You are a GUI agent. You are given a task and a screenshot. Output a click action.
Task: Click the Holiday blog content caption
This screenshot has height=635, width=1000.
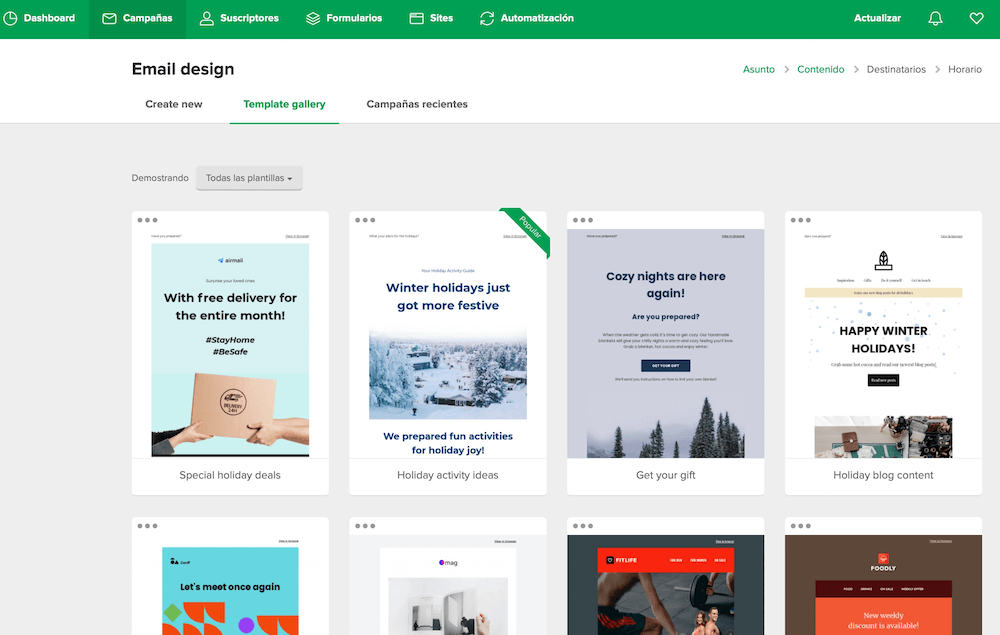[883, 475]
